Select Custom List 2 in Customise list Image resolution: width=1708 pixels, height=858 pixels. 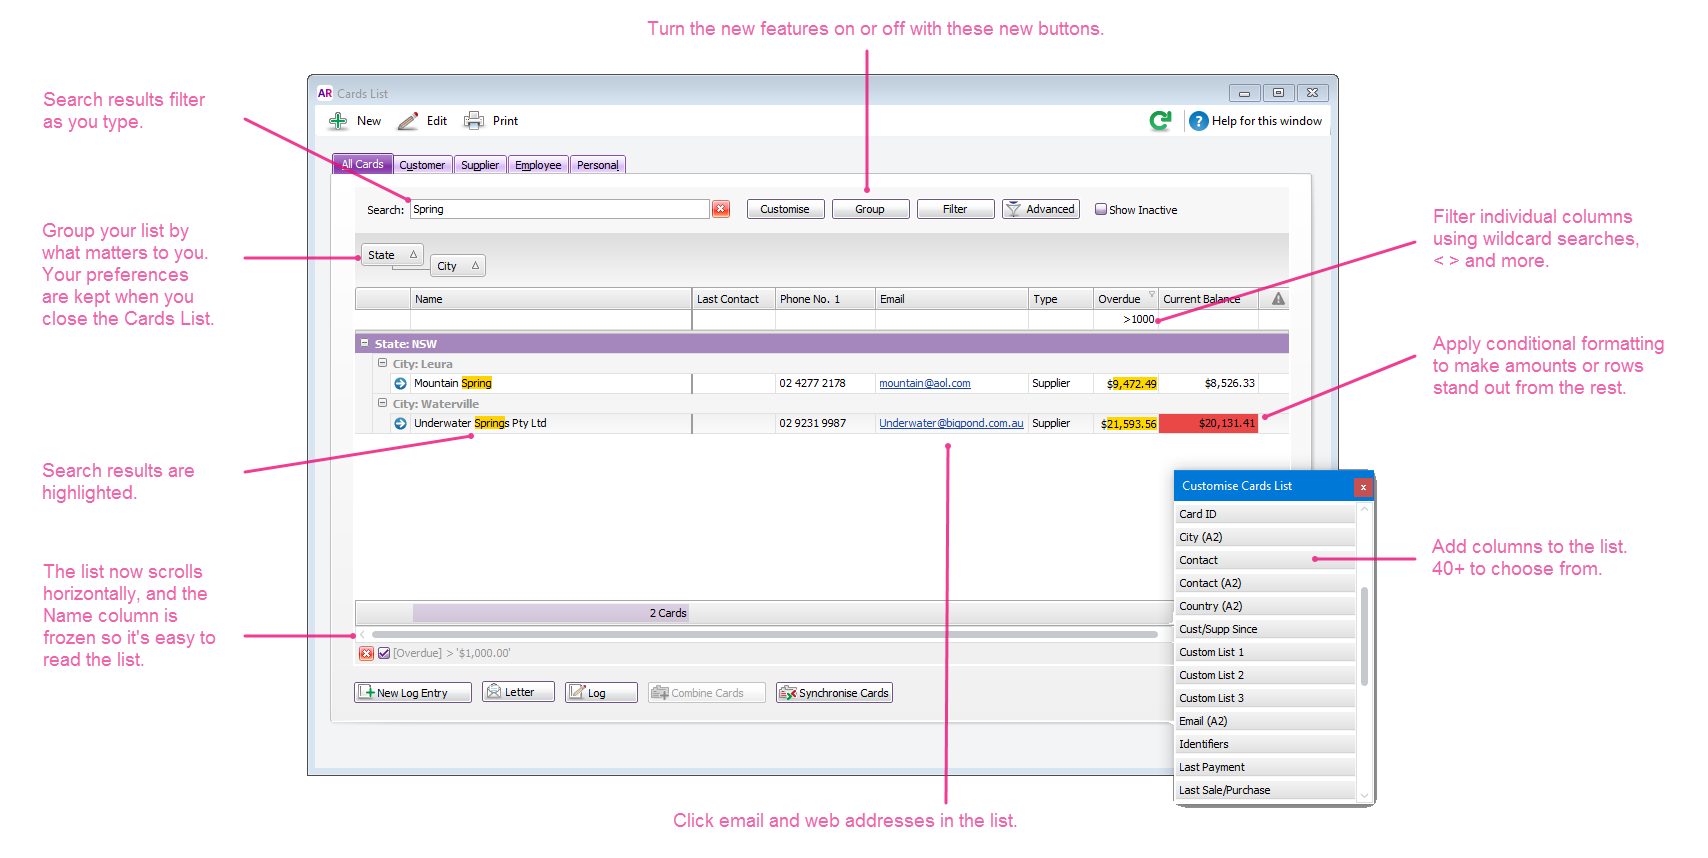point(1265,675)
